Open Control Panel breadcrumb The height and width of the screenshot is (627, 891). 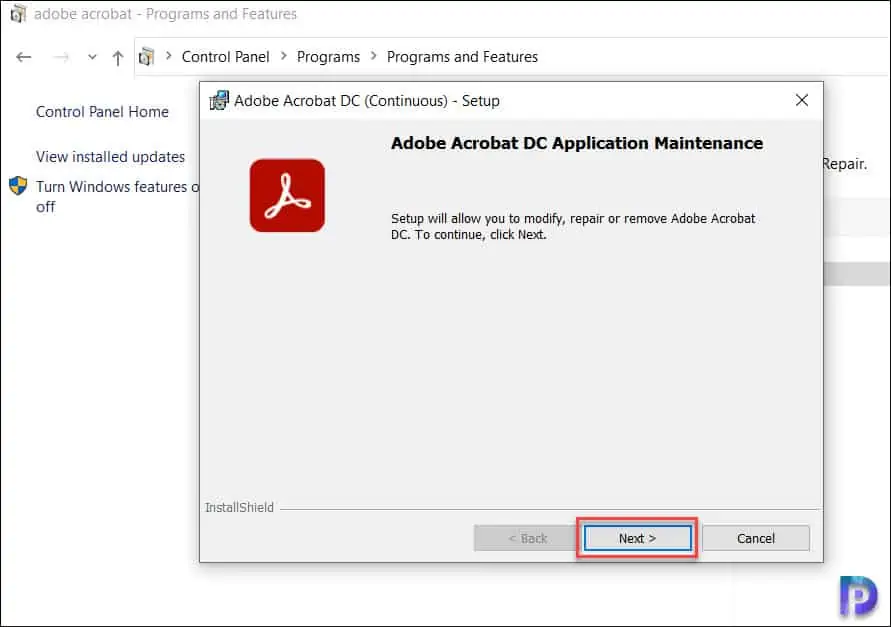226,57
